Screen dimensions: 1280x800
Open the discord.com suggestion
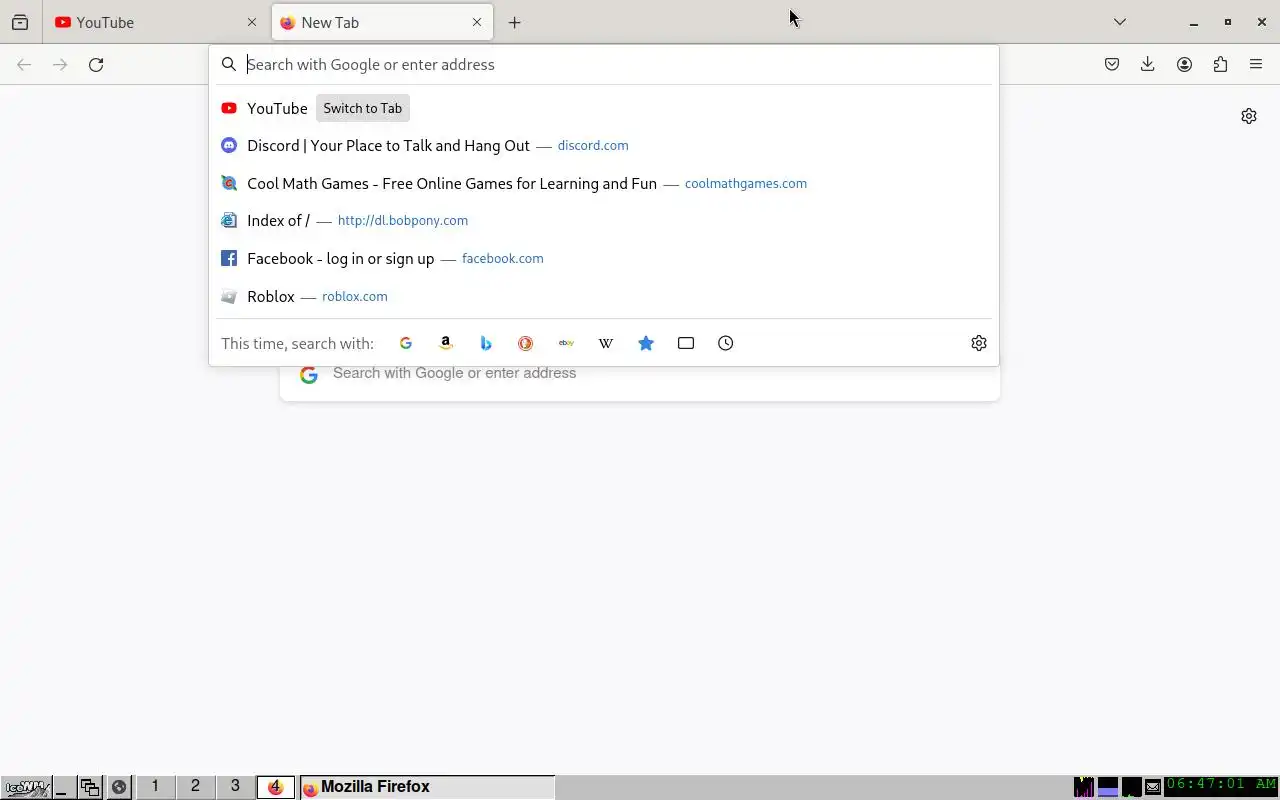tap(604, 145)
